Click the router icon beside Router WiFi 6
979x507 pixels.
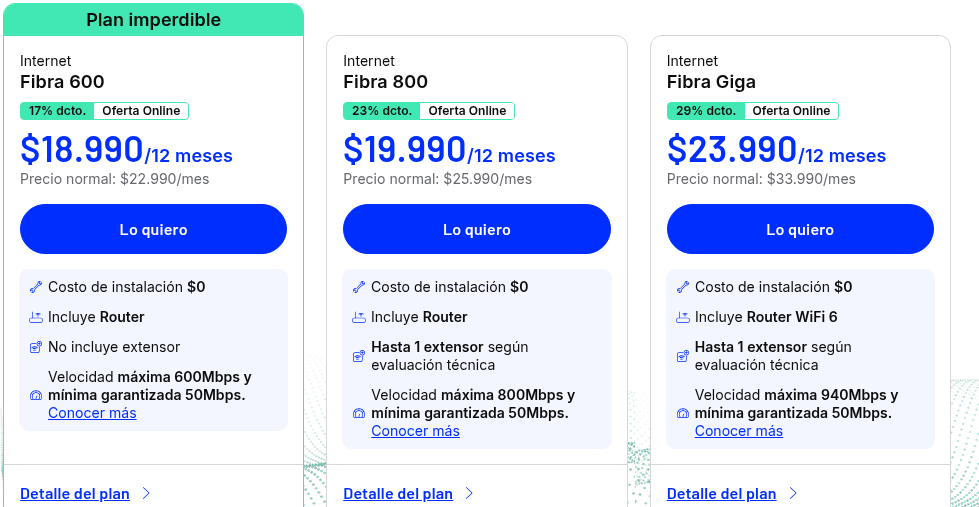(x=682, y=317)
